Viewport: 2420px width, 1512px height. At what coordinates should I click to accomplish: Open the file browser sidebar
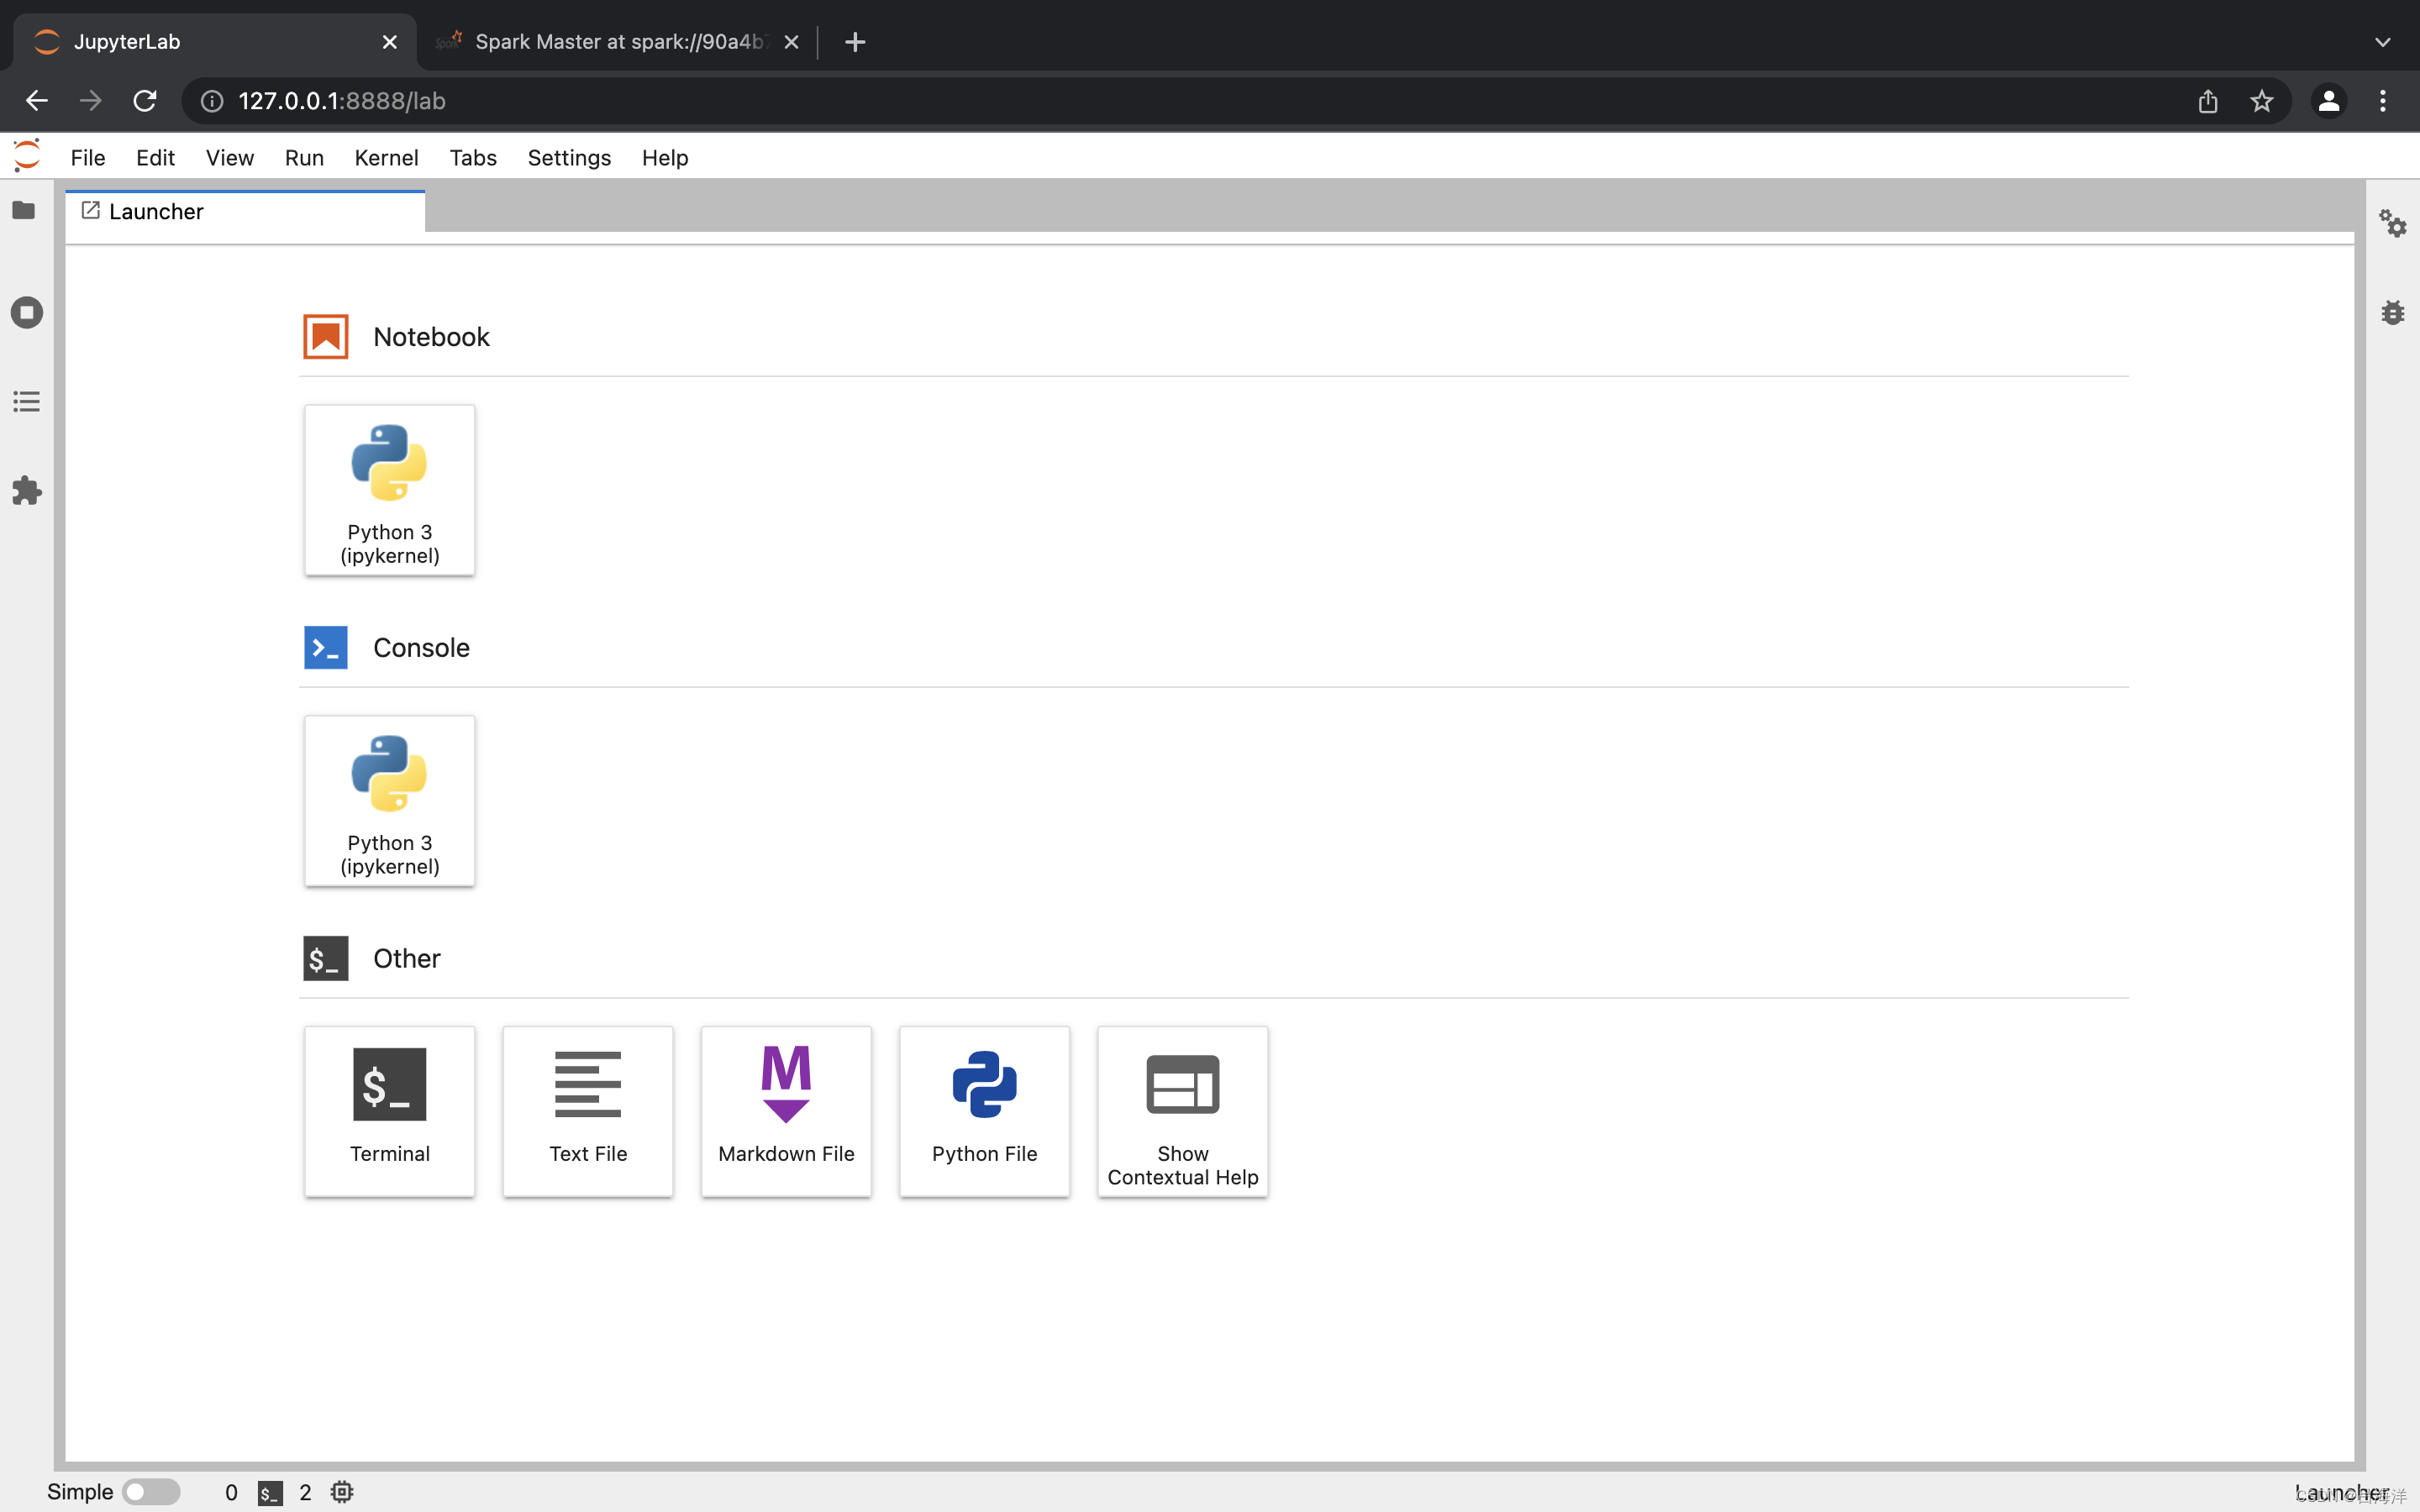[25, 210]
